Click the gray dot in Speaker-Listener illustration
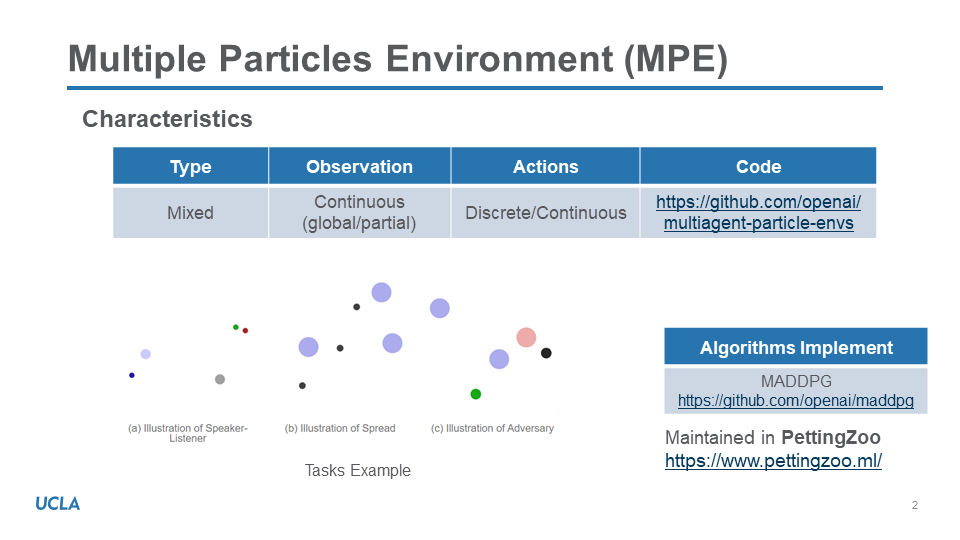 (220, 379)
